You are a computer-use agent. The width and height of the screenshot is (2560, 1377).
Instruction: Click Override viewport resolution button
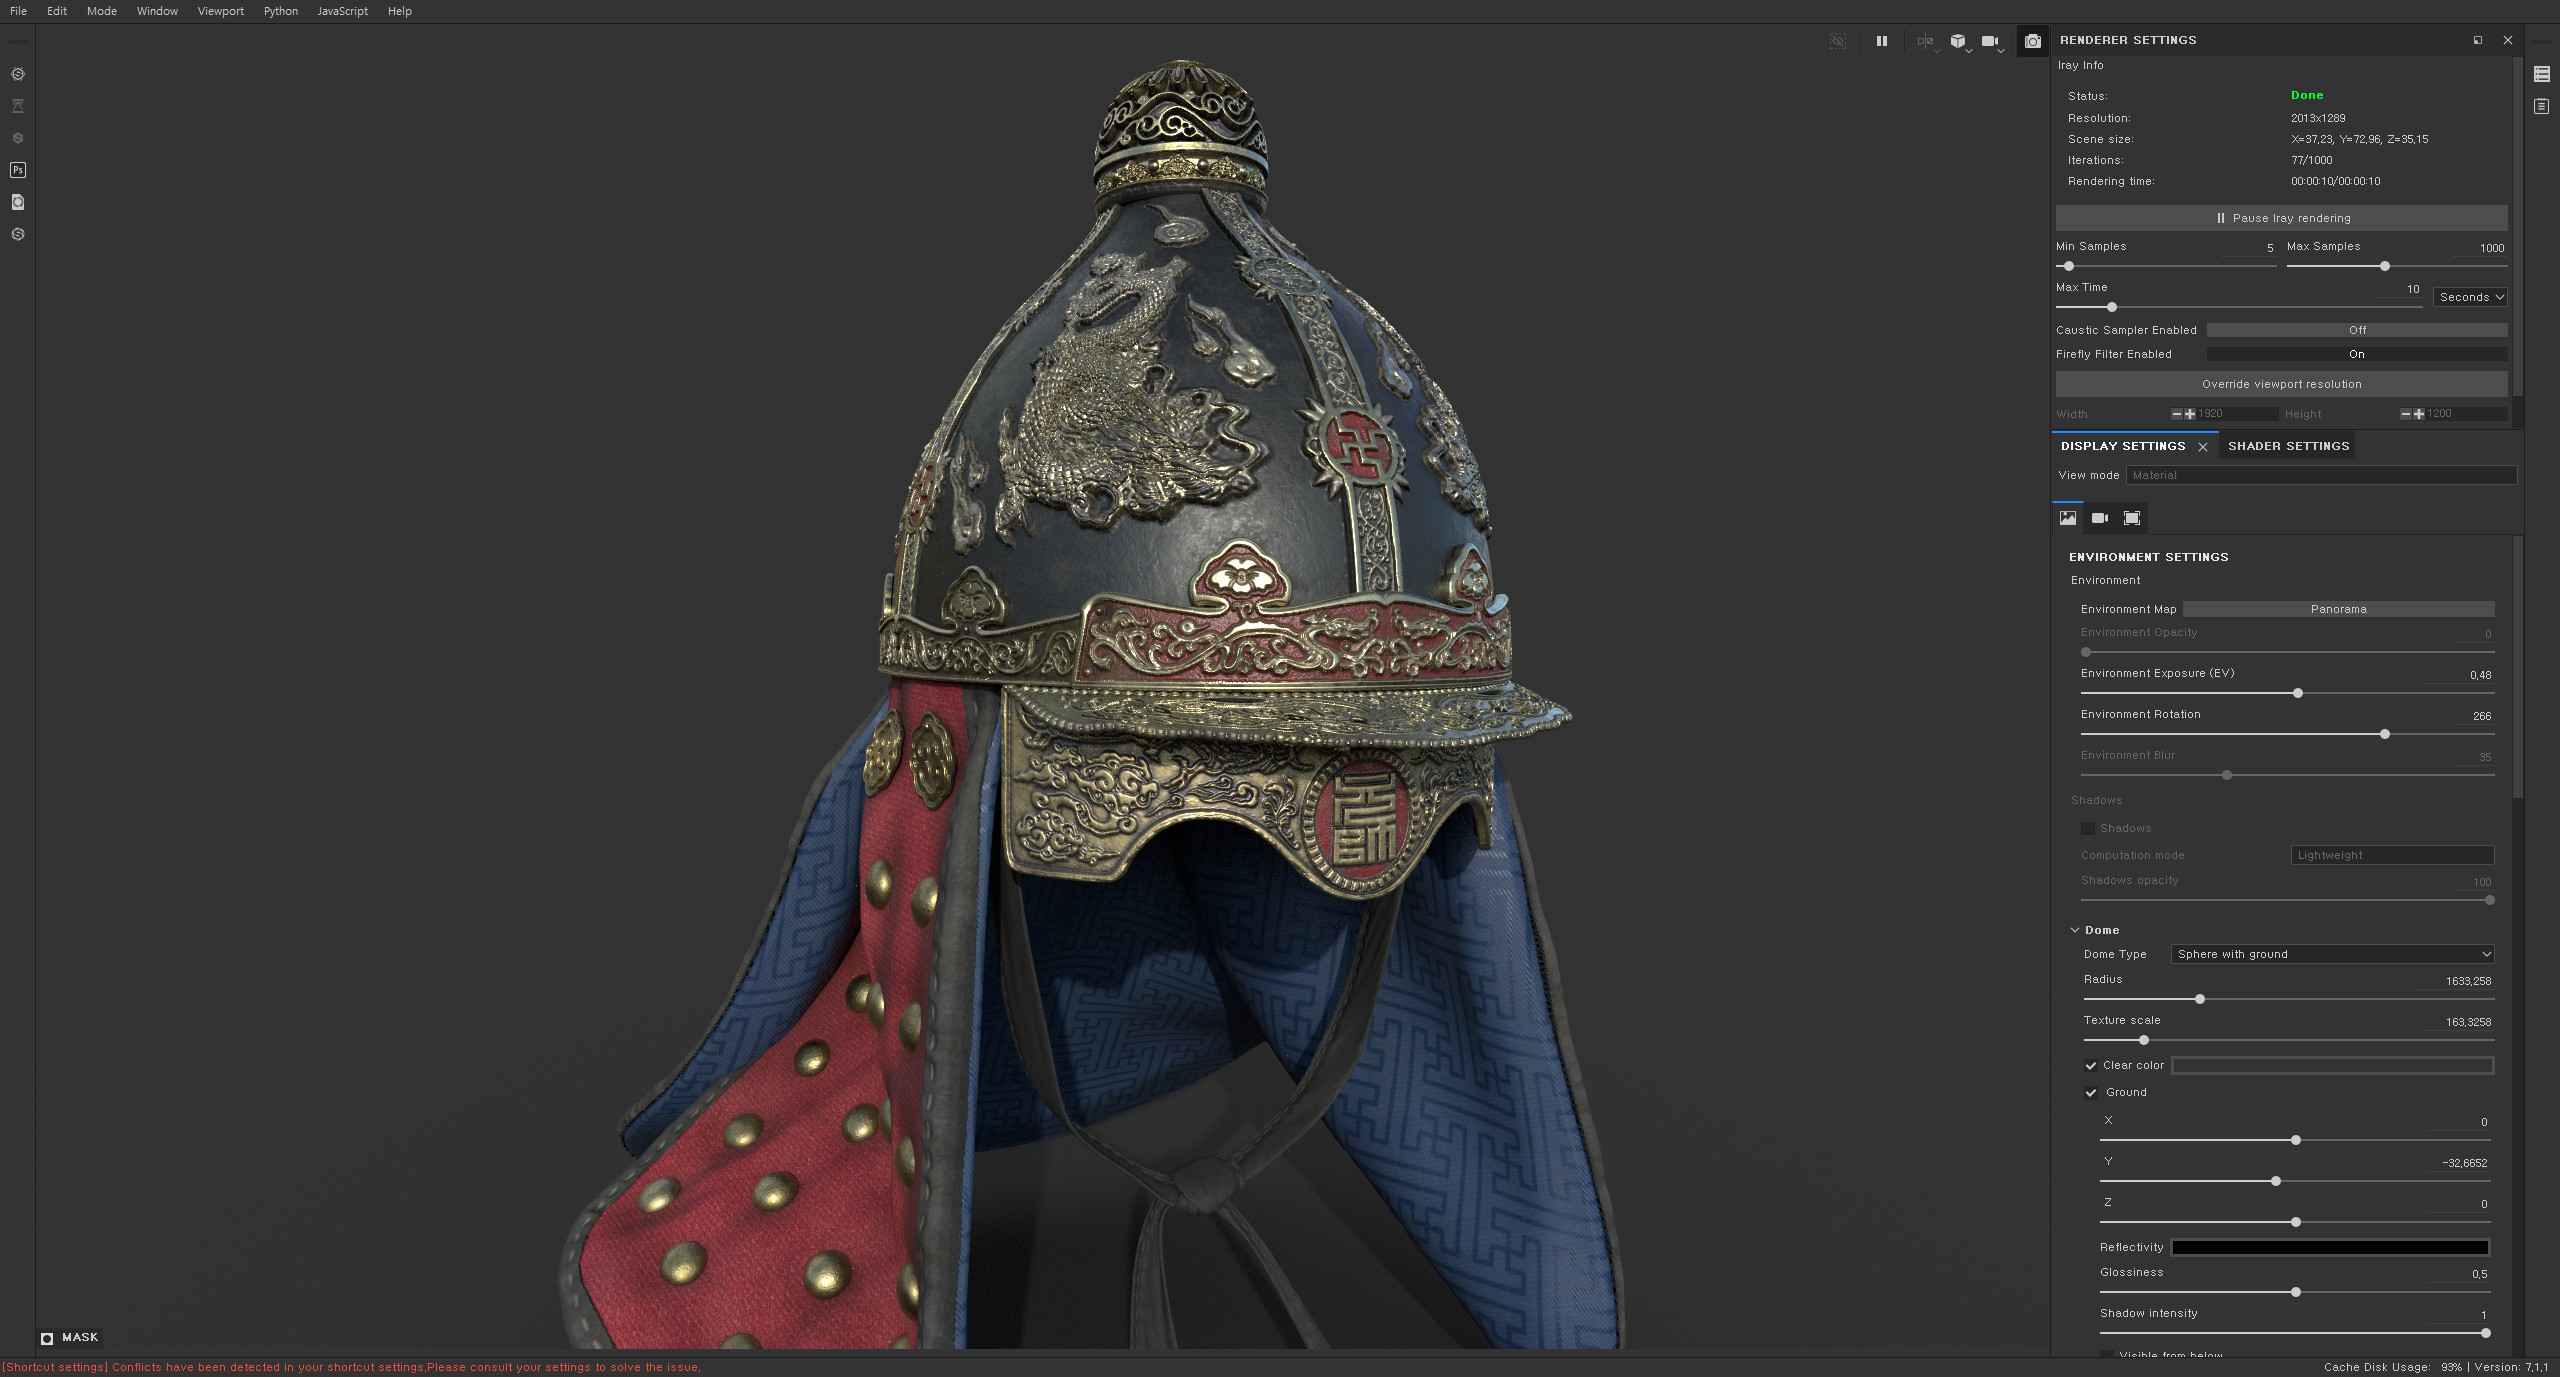(2280, 384)
